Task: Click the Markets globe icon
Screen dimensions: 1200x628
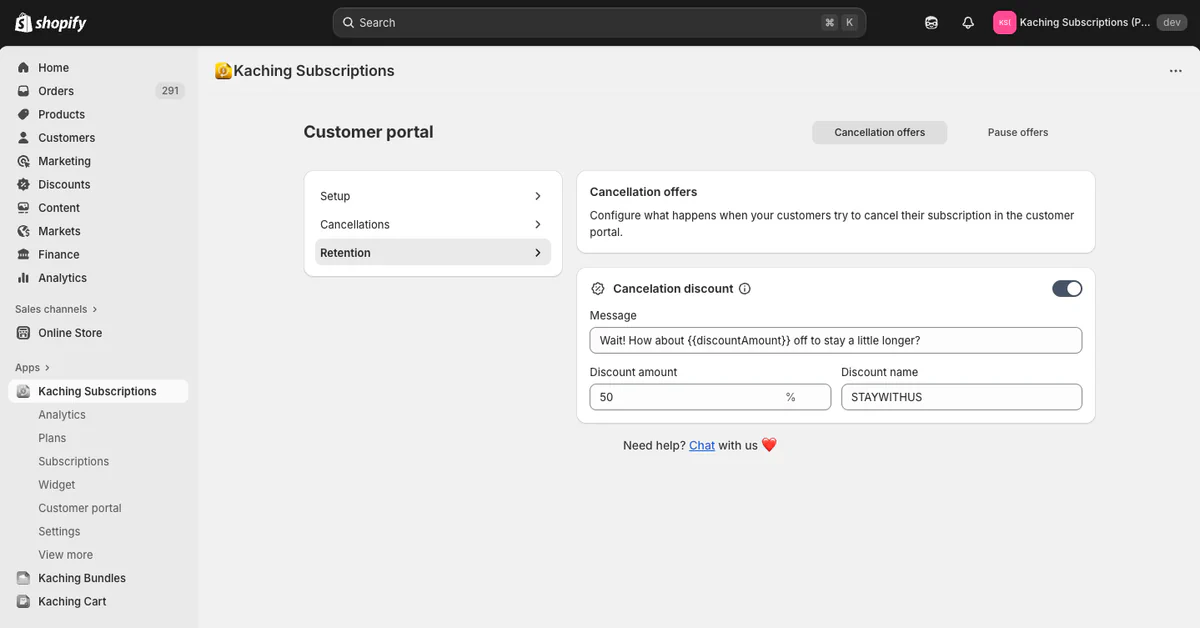Action: (x=23, y=231)
